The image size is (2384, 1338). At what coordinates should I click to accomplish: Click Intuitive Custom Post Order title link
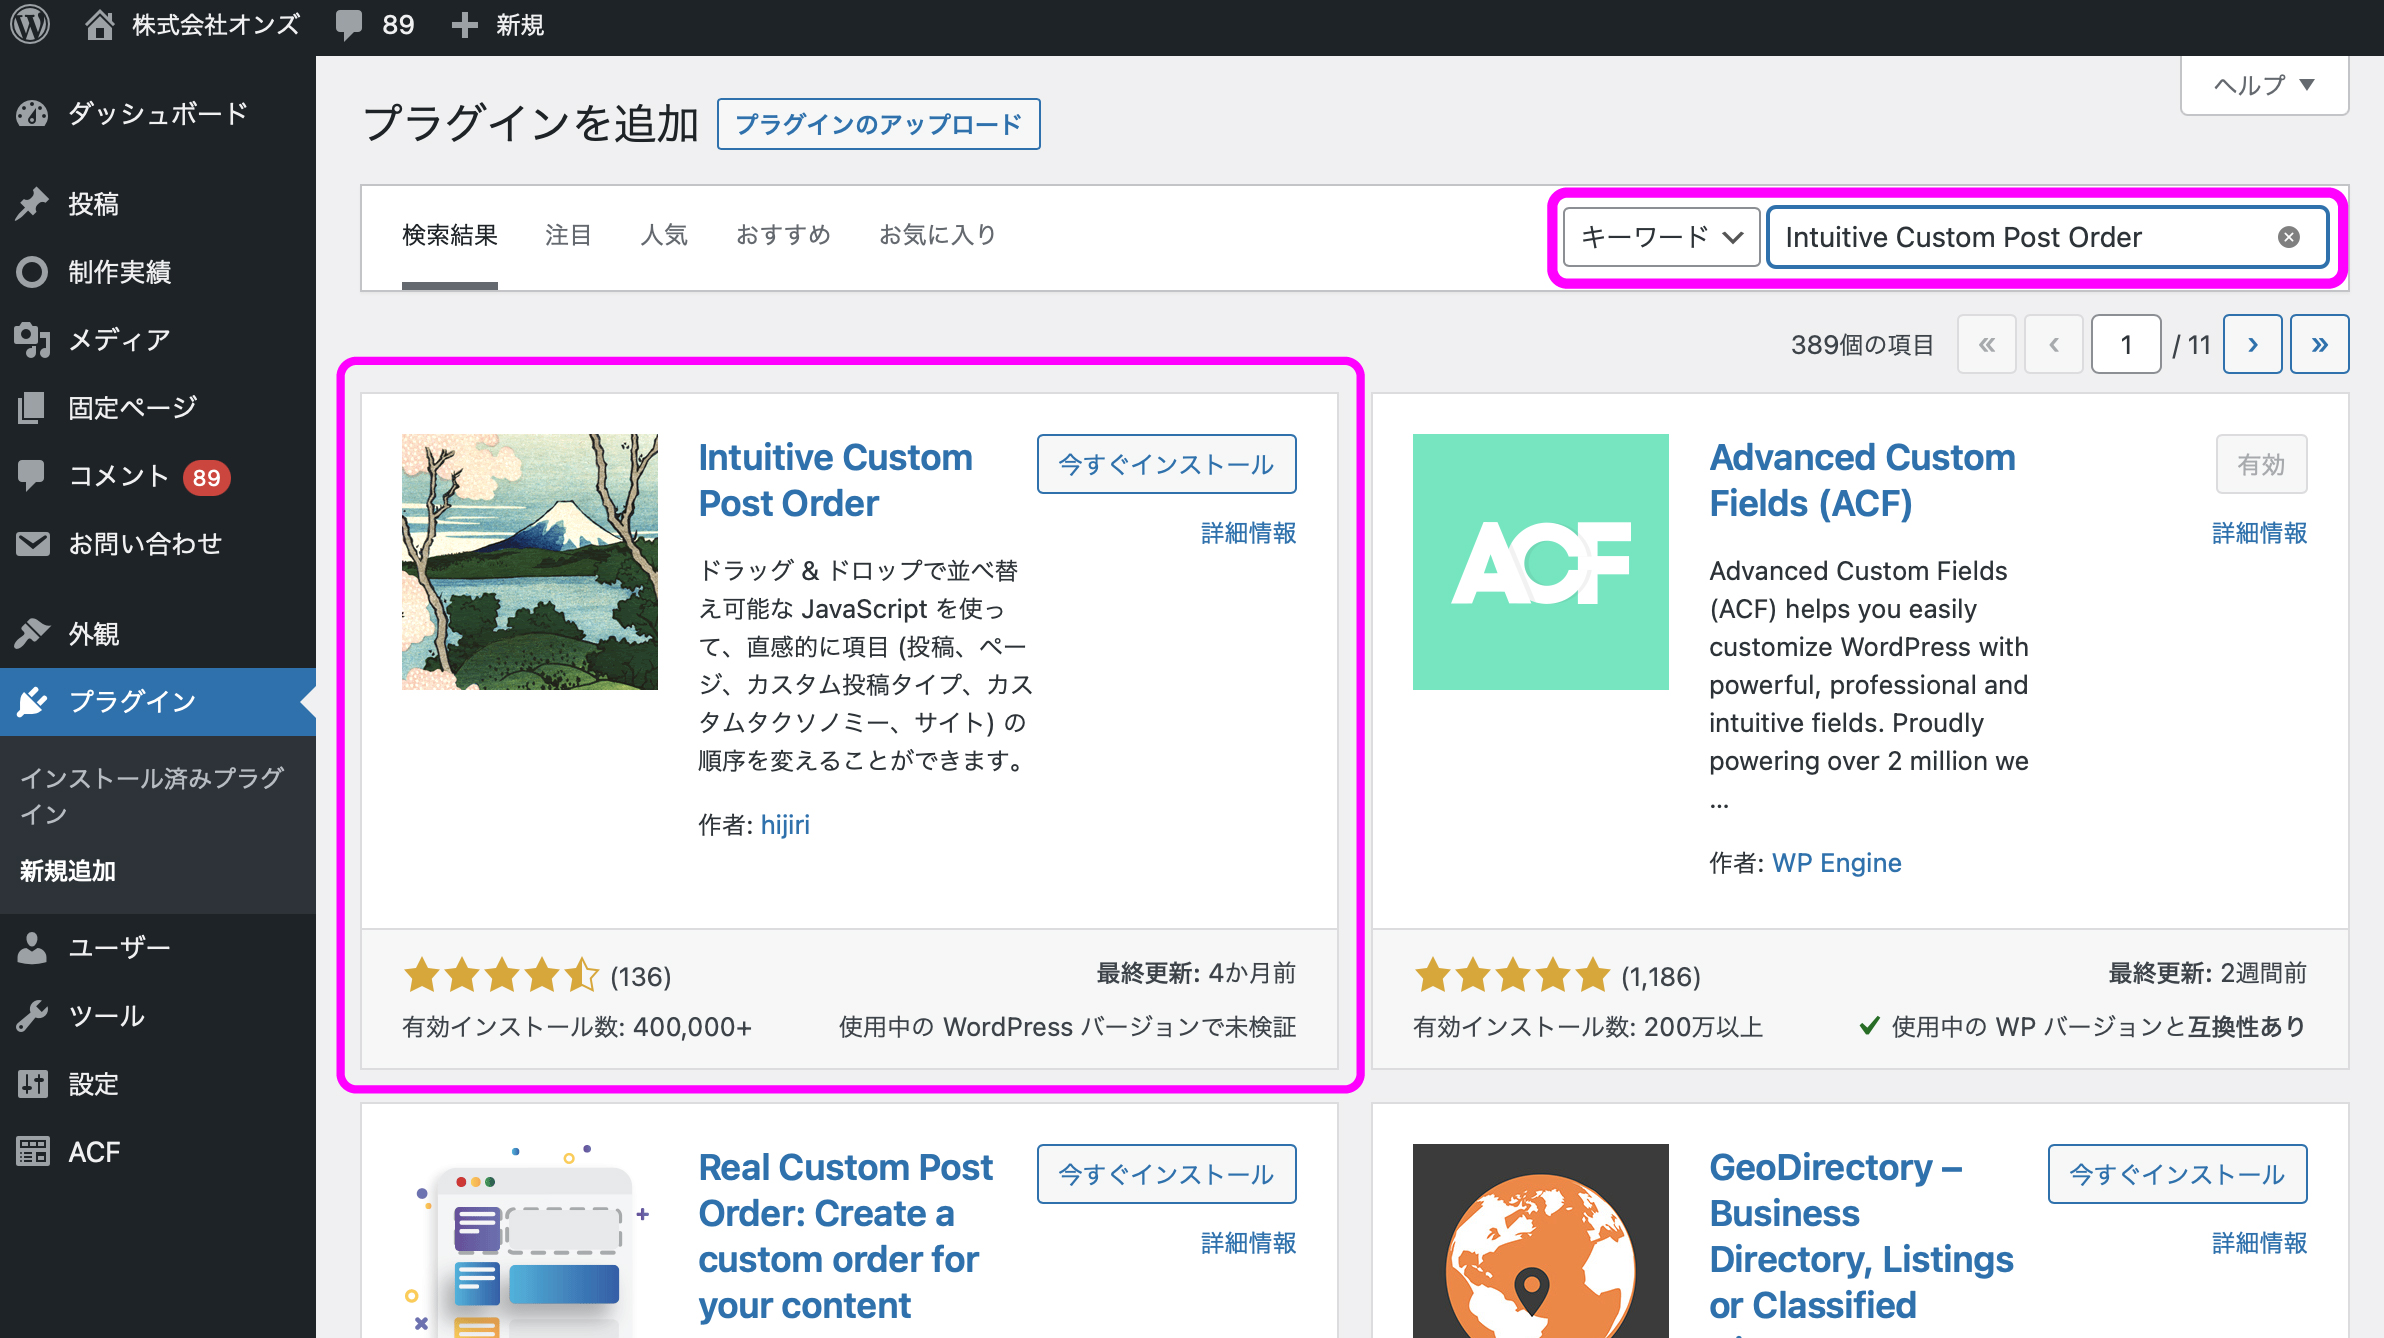(835, 480)
